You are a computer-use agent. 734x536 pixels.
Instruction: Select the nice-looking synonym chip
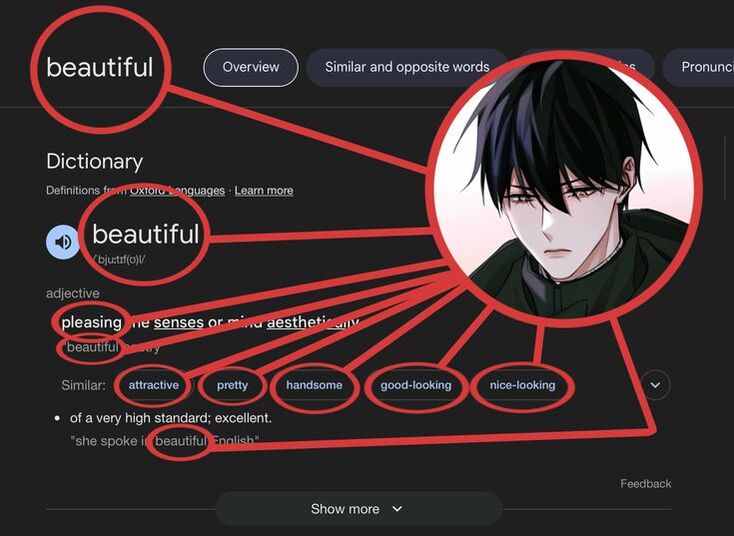522,385
